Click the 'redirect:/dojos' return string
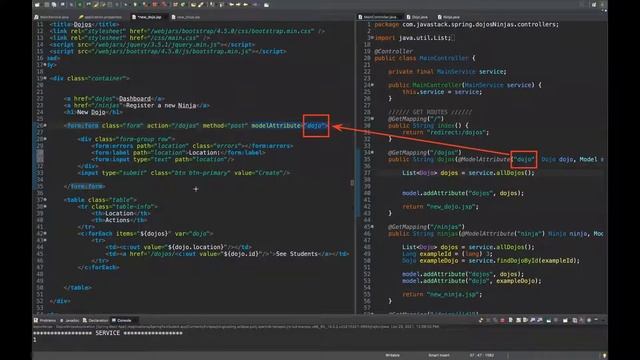Viewport: 640px width, 360px height. tap(457, 132)
